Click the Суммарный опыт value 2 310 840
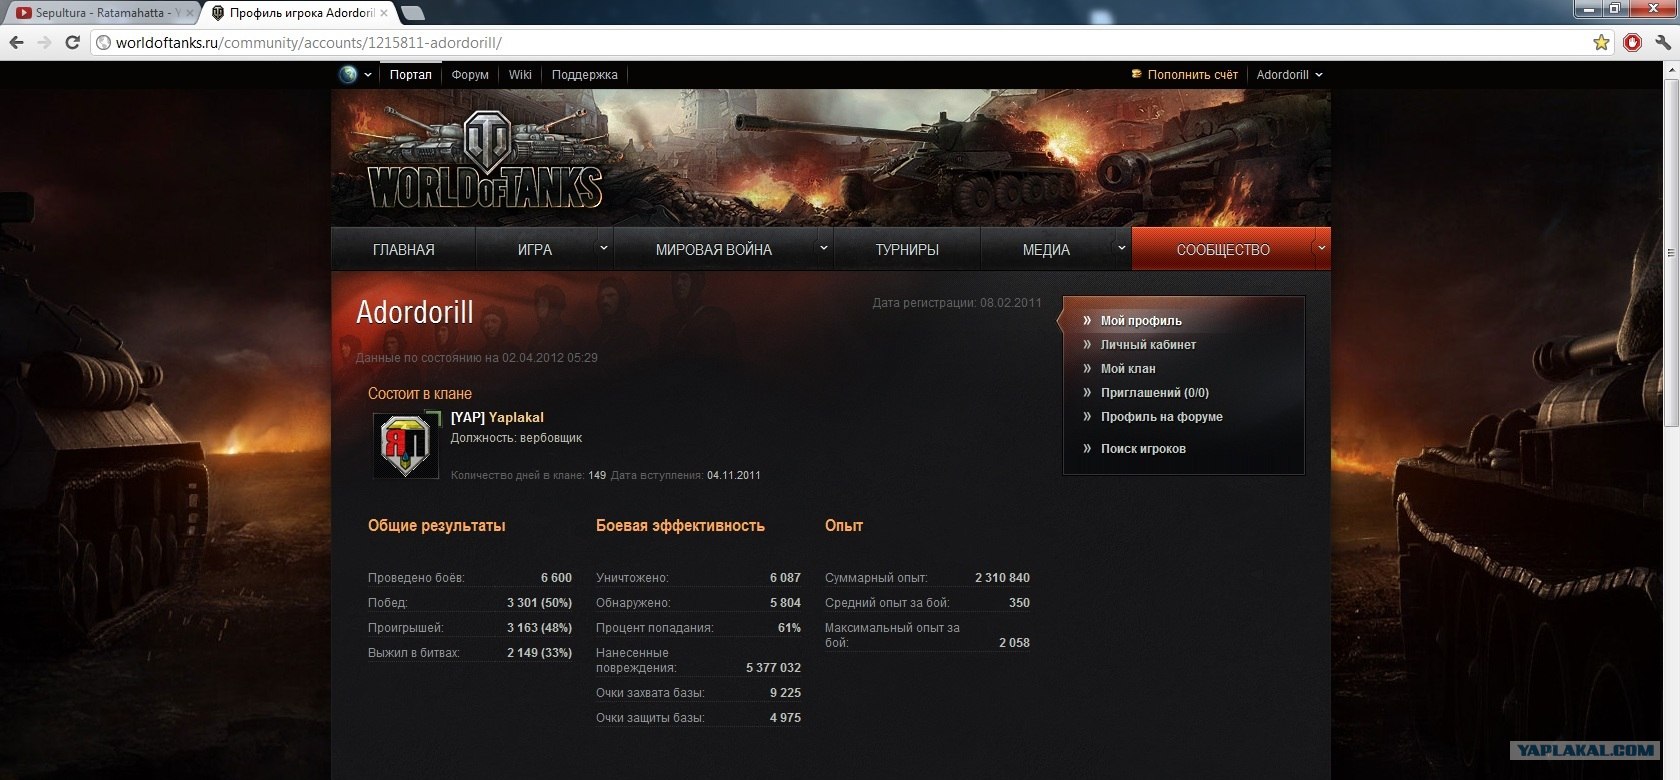The image size is (1680, 780). pos(1002,578)
